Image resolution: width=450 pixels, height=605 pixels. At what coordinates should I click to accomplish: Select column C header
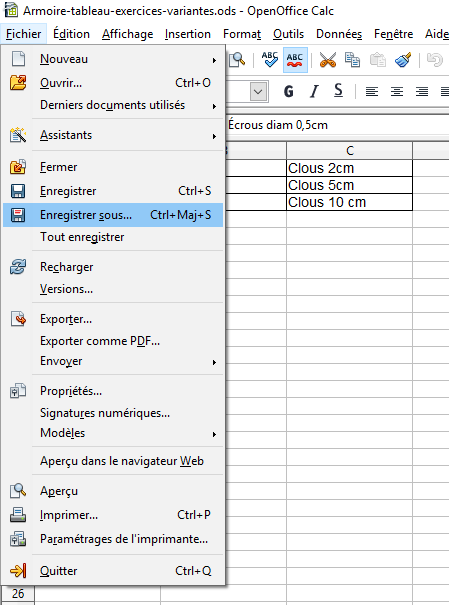(350, 150)
